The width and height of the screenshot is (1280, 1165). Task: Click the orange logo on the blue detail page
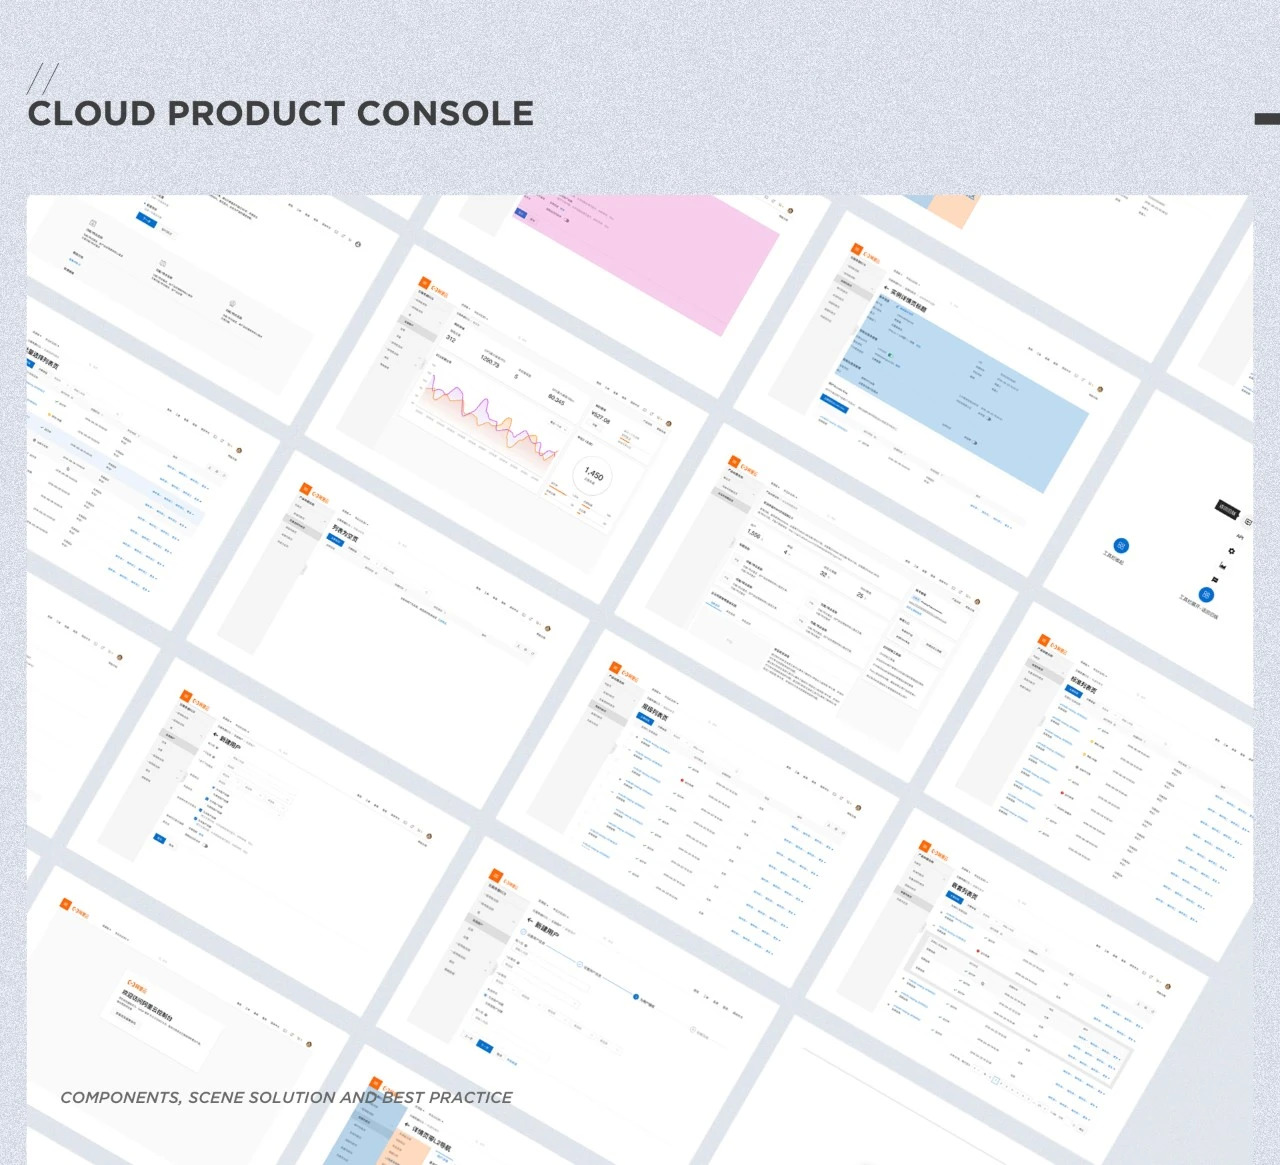tap(857, 248)
